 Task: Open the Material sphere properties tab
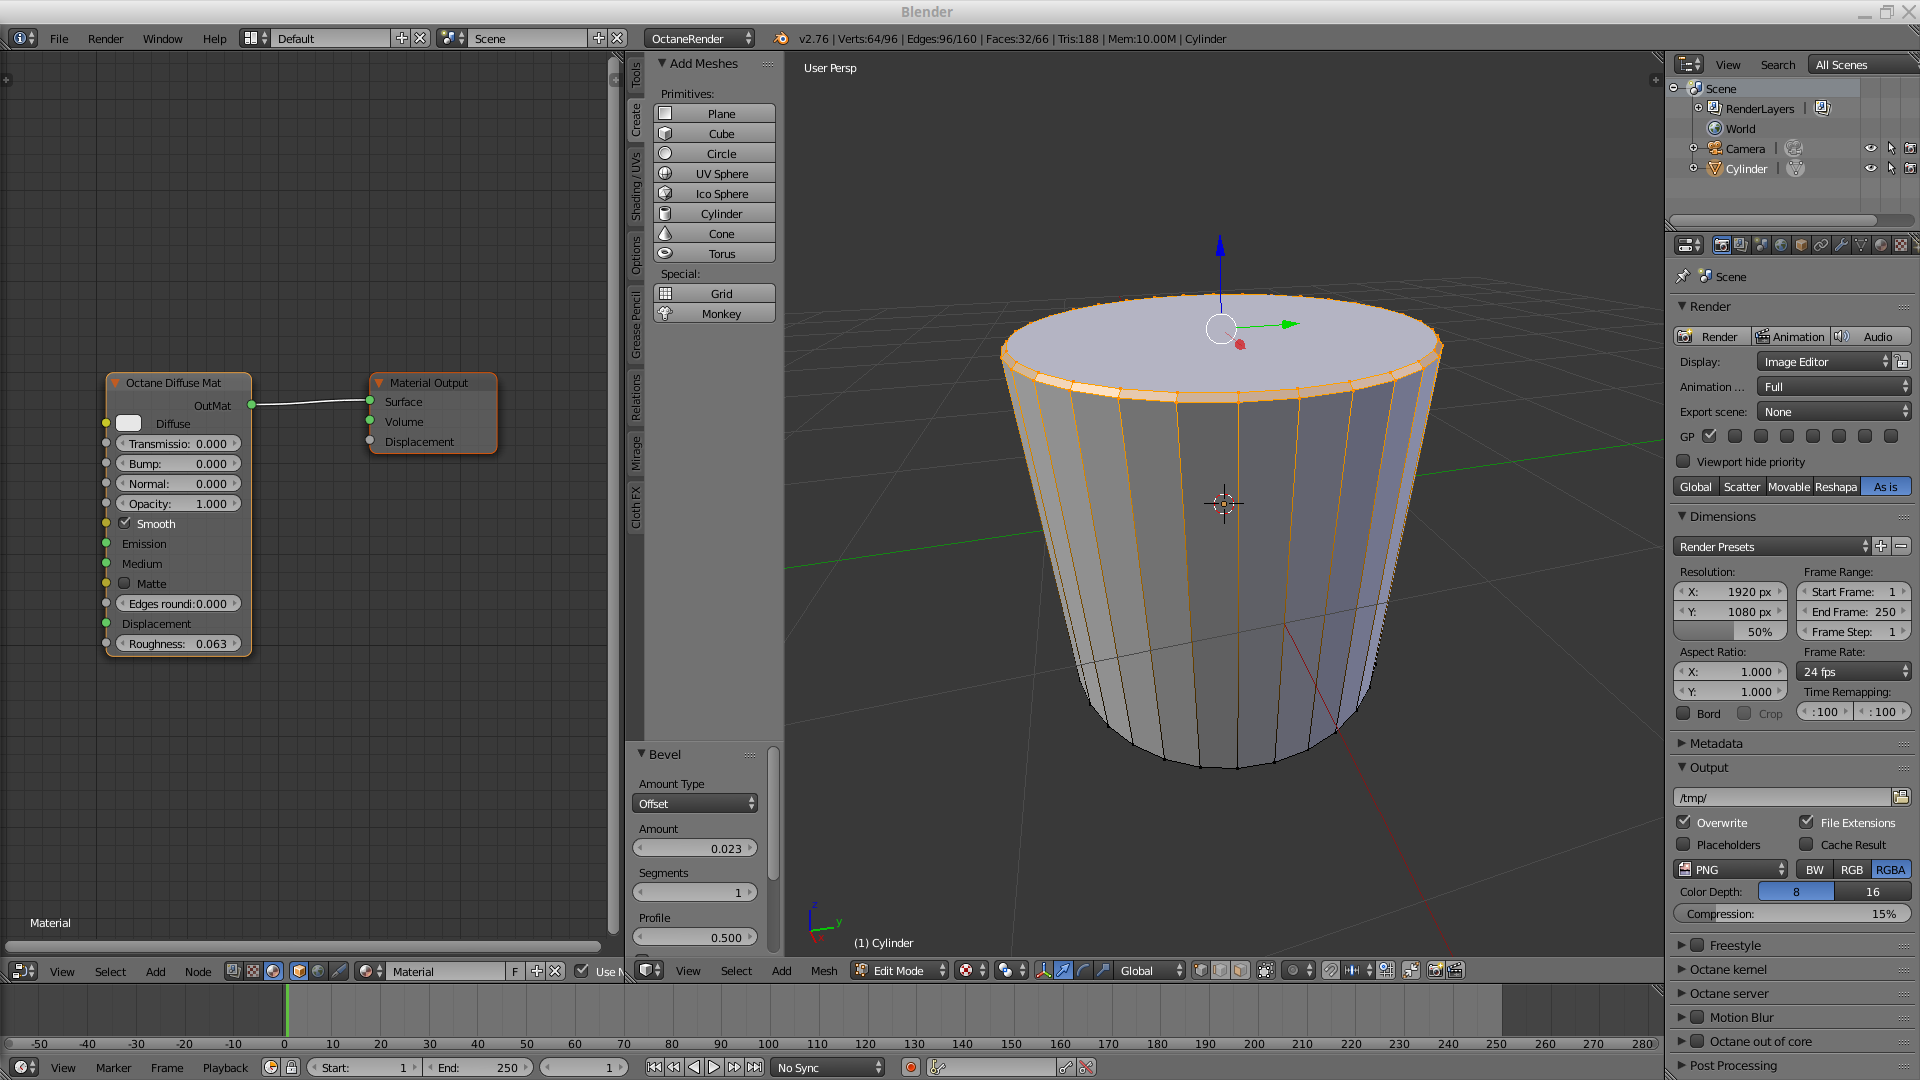click(x=1881, y=245)
